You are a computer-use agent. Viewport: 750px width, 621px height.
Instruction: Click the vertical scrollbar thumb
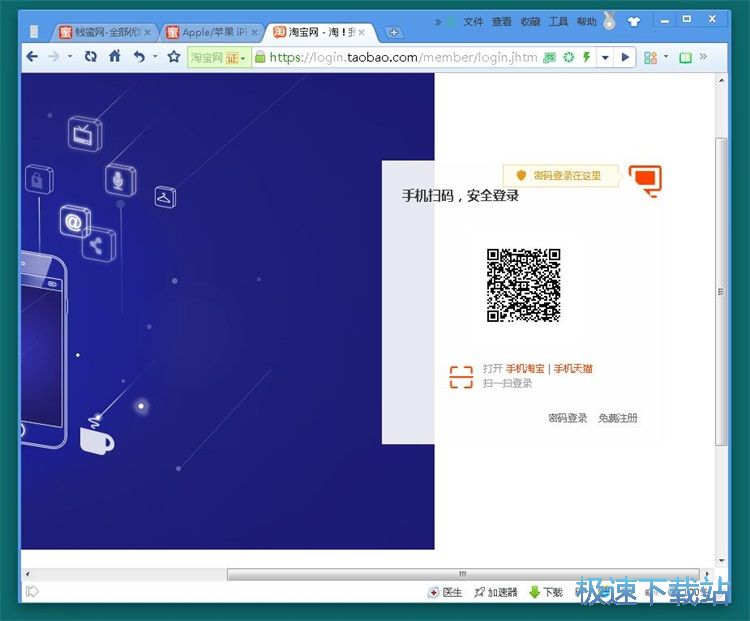coord(721,292)
